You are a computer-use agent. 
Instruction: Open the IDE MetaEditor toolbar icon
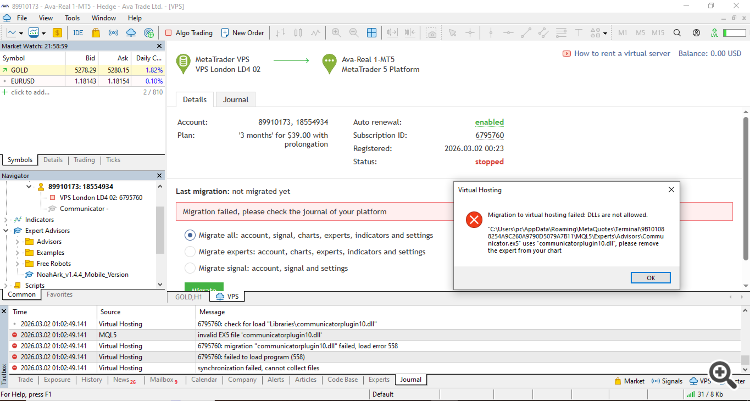point(78,33)
